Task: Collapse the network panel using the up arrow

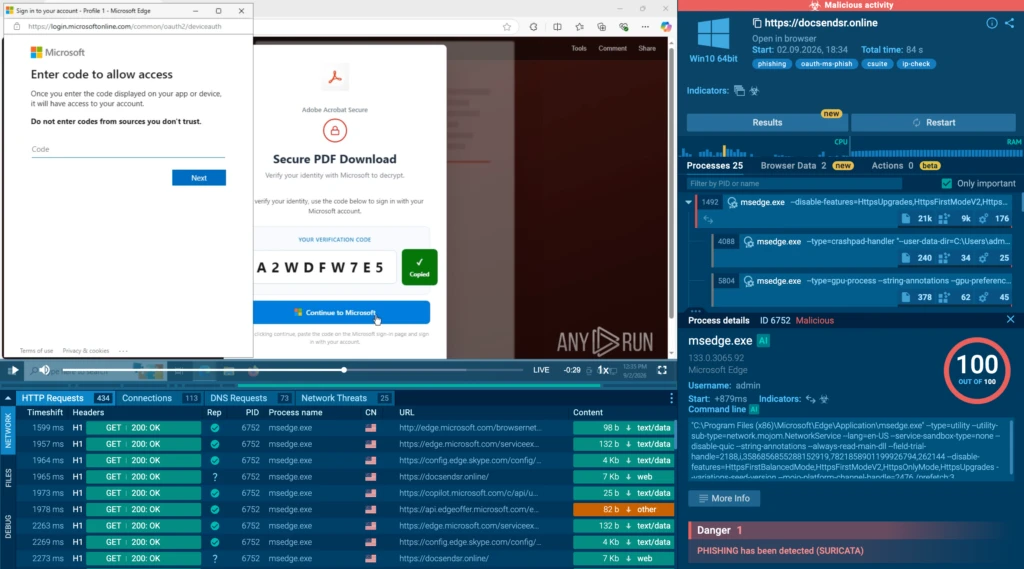Action: [8, 398]
